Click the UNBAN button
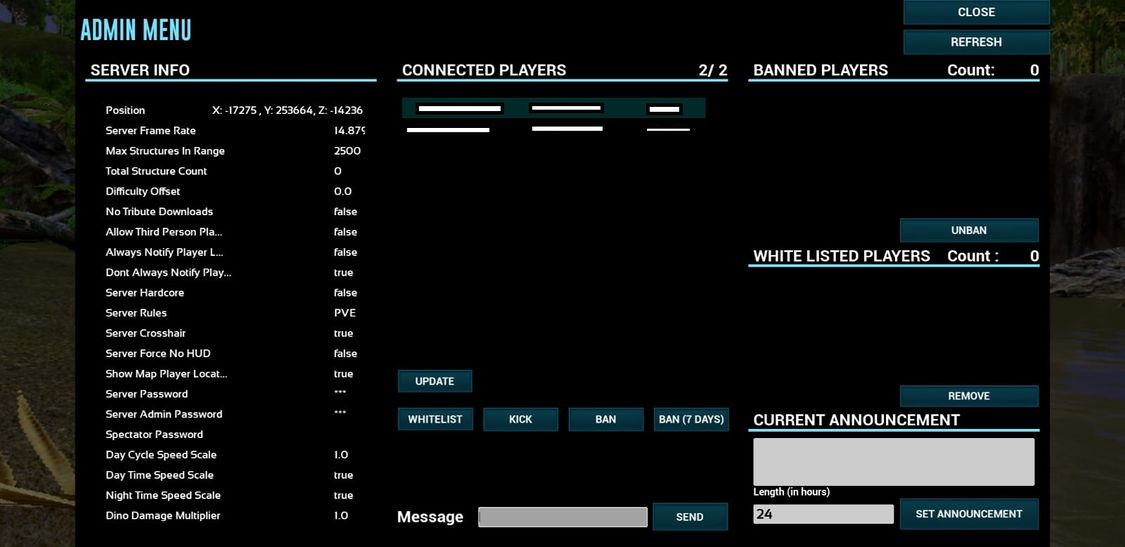The image size is (1125, 547). pyautogui.click(x=968, y=230)
